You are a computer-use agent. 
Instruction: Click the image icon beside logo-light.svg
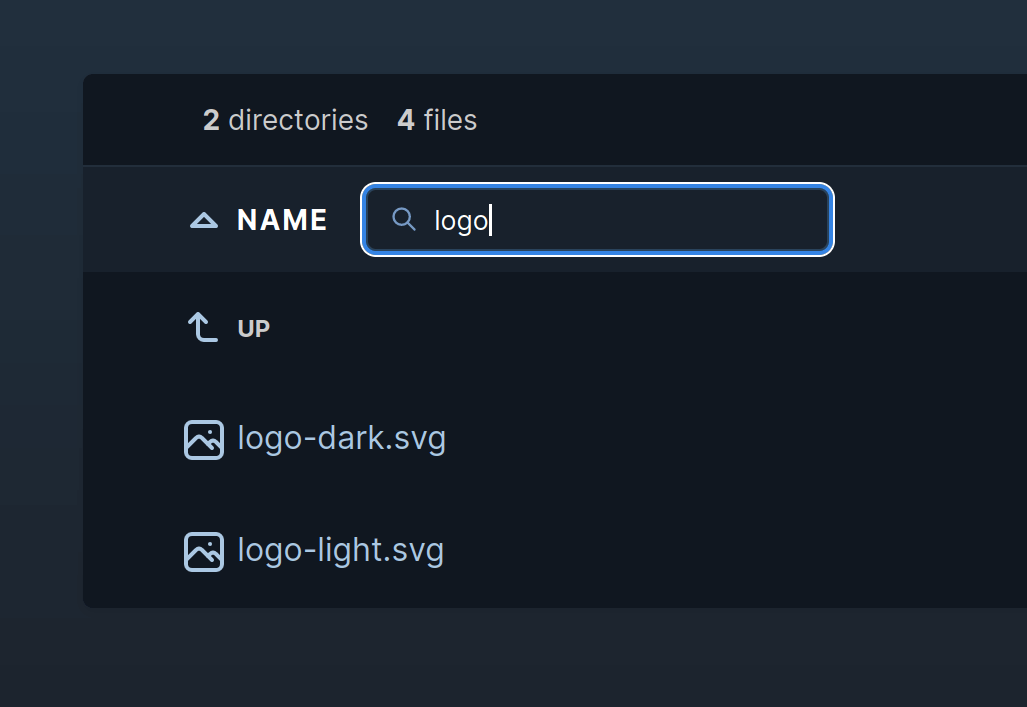pos(204,552)
